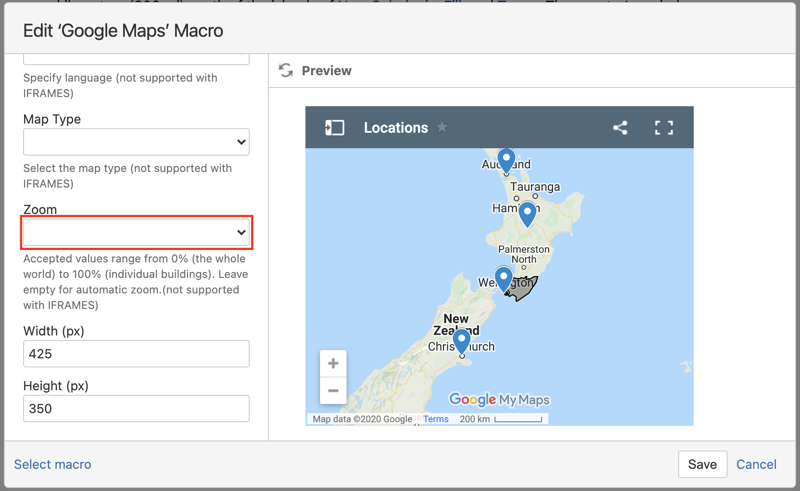
Task: View the map in fullscreen
Action: [x=664, y=128]
